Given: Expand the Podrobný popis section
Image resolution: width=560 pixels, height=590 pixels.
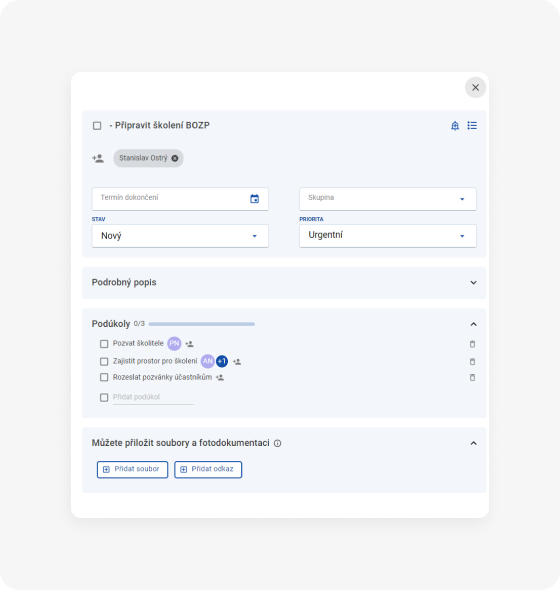Looking at the screenshot, I should click(284, 283).
